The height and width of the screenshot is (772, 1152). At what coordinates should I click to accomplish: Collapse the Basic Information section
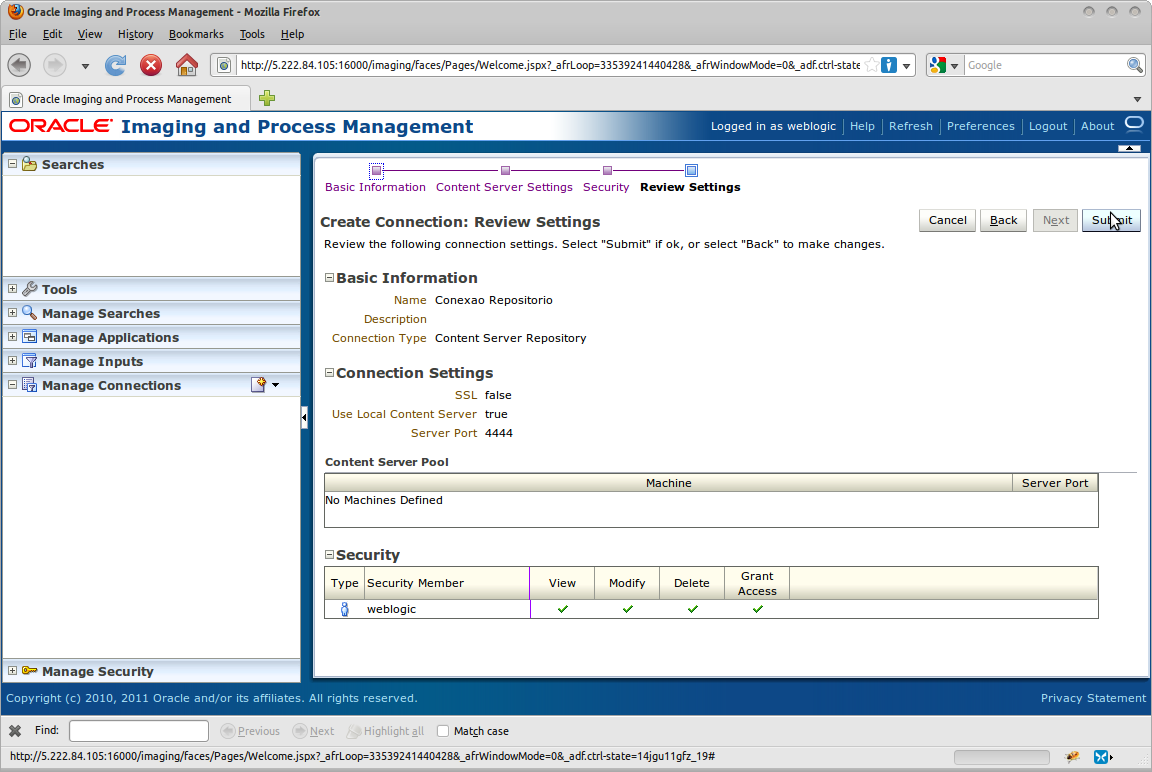click(329, 278)
